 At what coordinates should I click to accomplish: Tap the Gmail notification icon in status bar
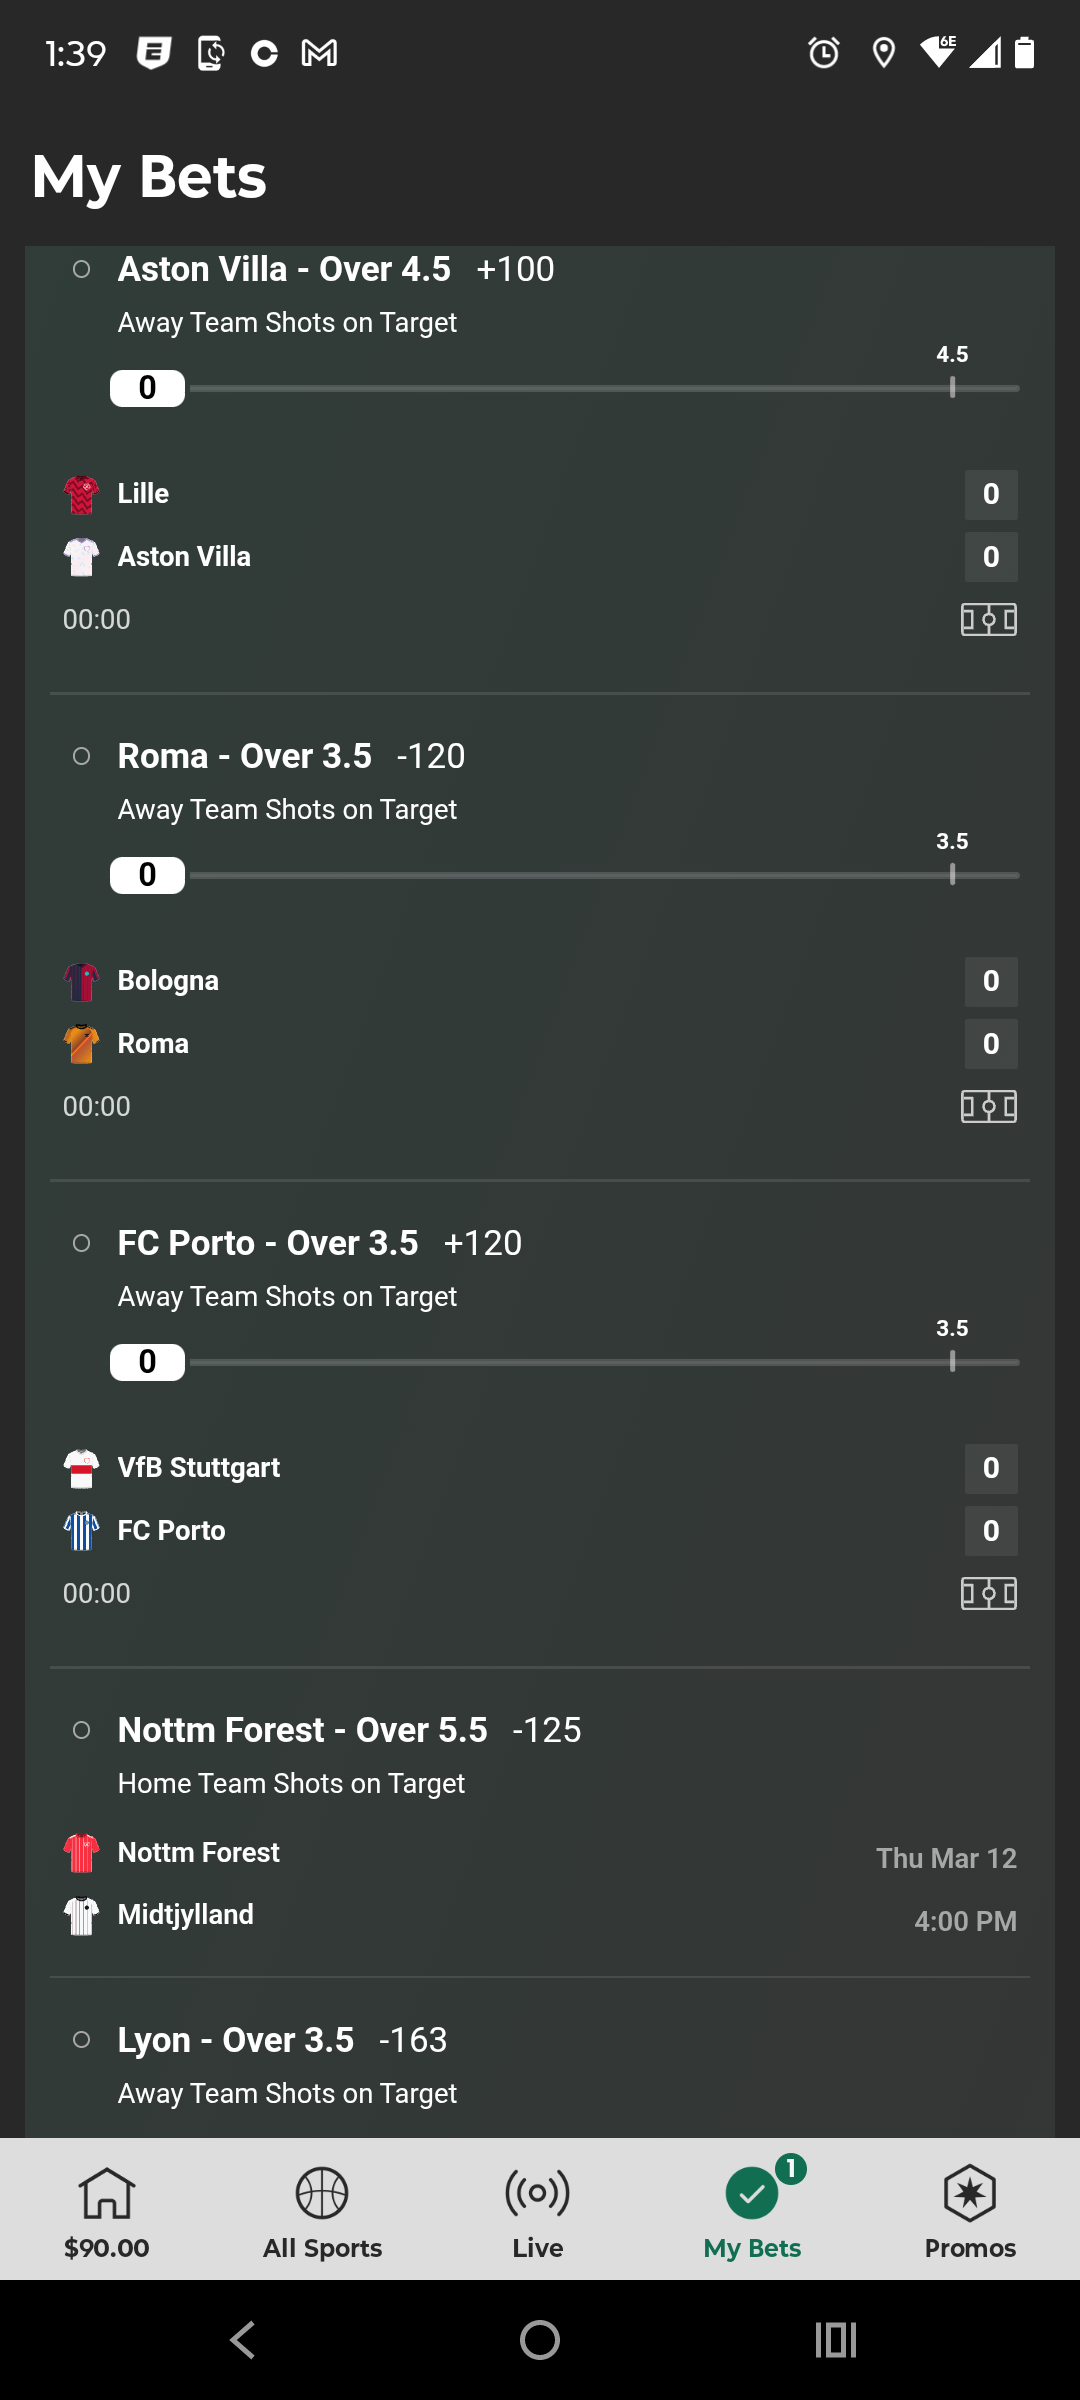(x=319, y=53)
